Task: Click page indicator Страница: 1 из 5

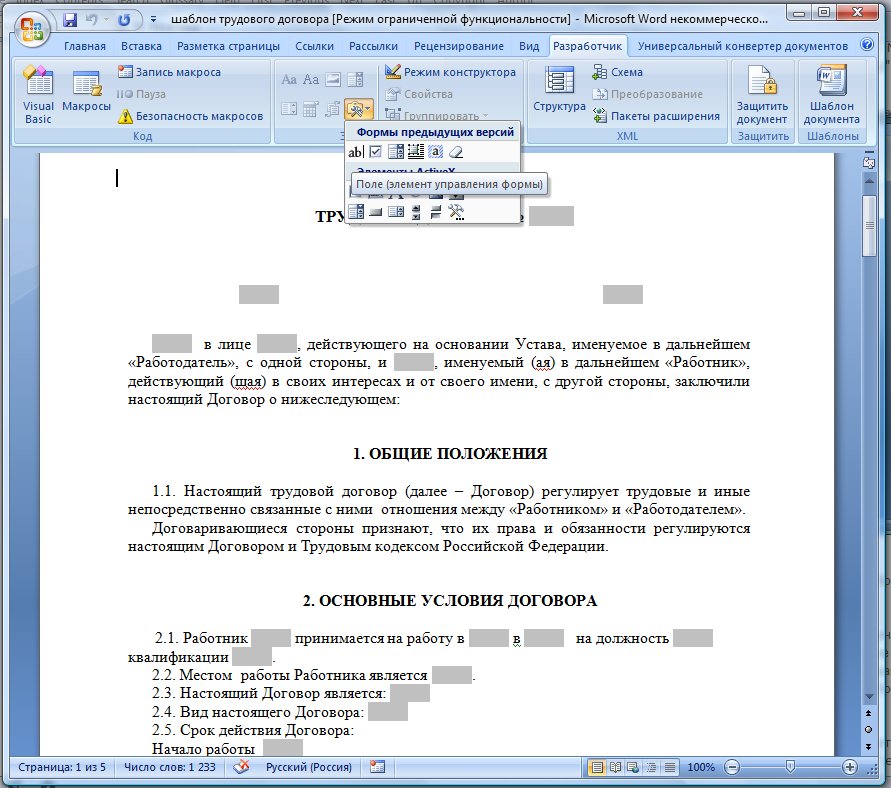Action: pyautogui.click(x=62, y=767)
